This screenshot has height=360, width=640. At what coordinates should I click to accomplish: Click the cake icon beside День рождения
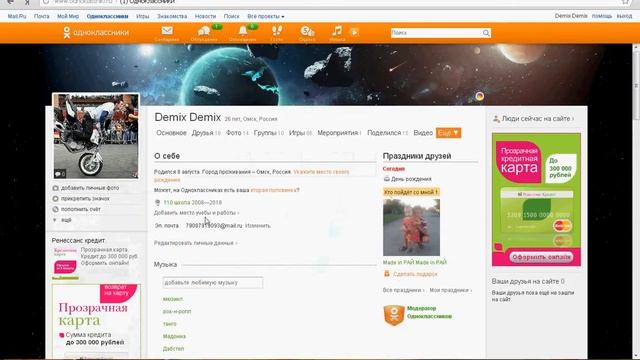click(387, 179)
